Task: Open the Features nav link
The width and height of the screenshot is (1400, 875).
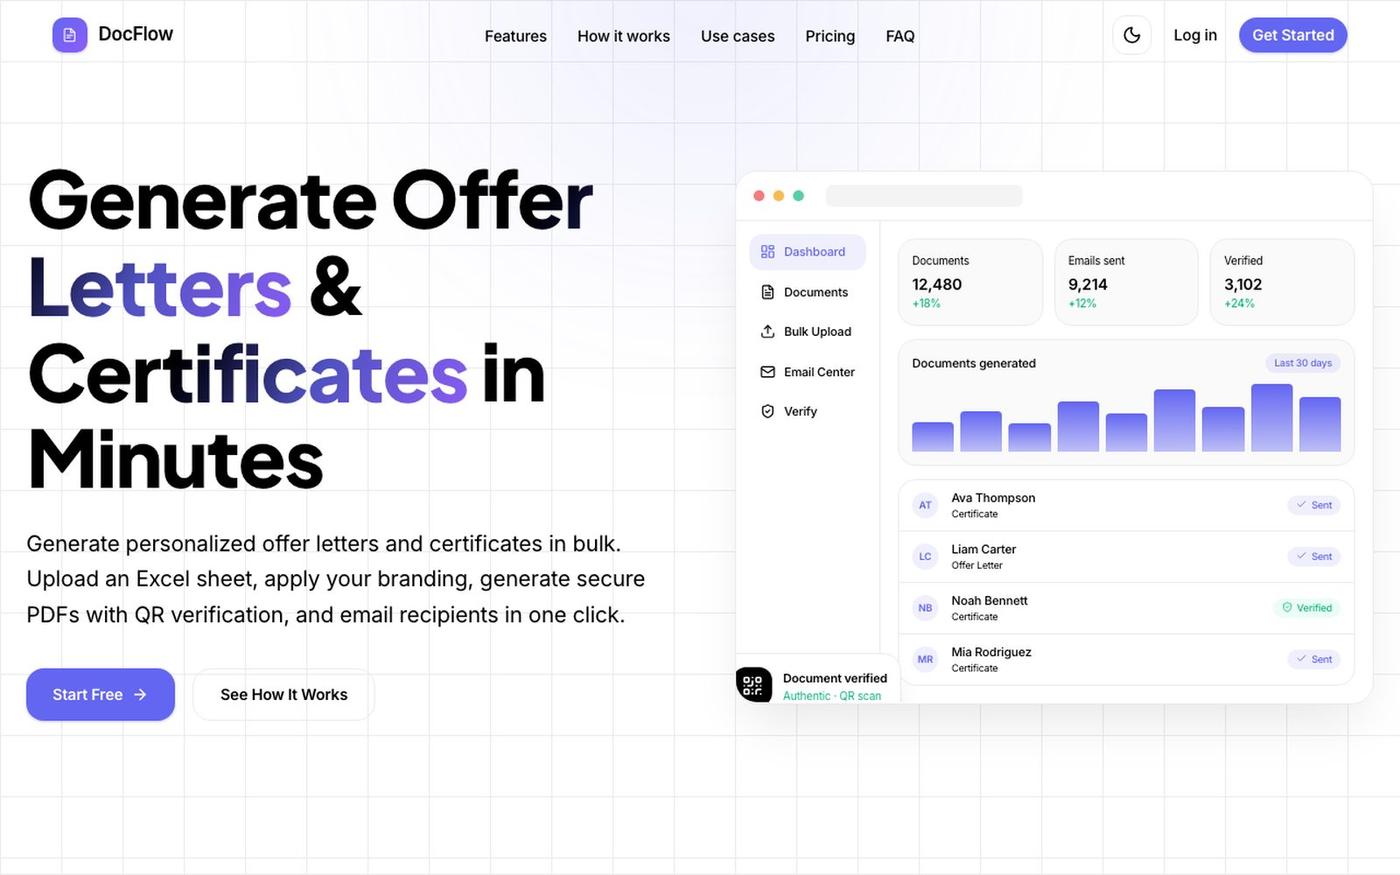Action: [x=516, y=36]
